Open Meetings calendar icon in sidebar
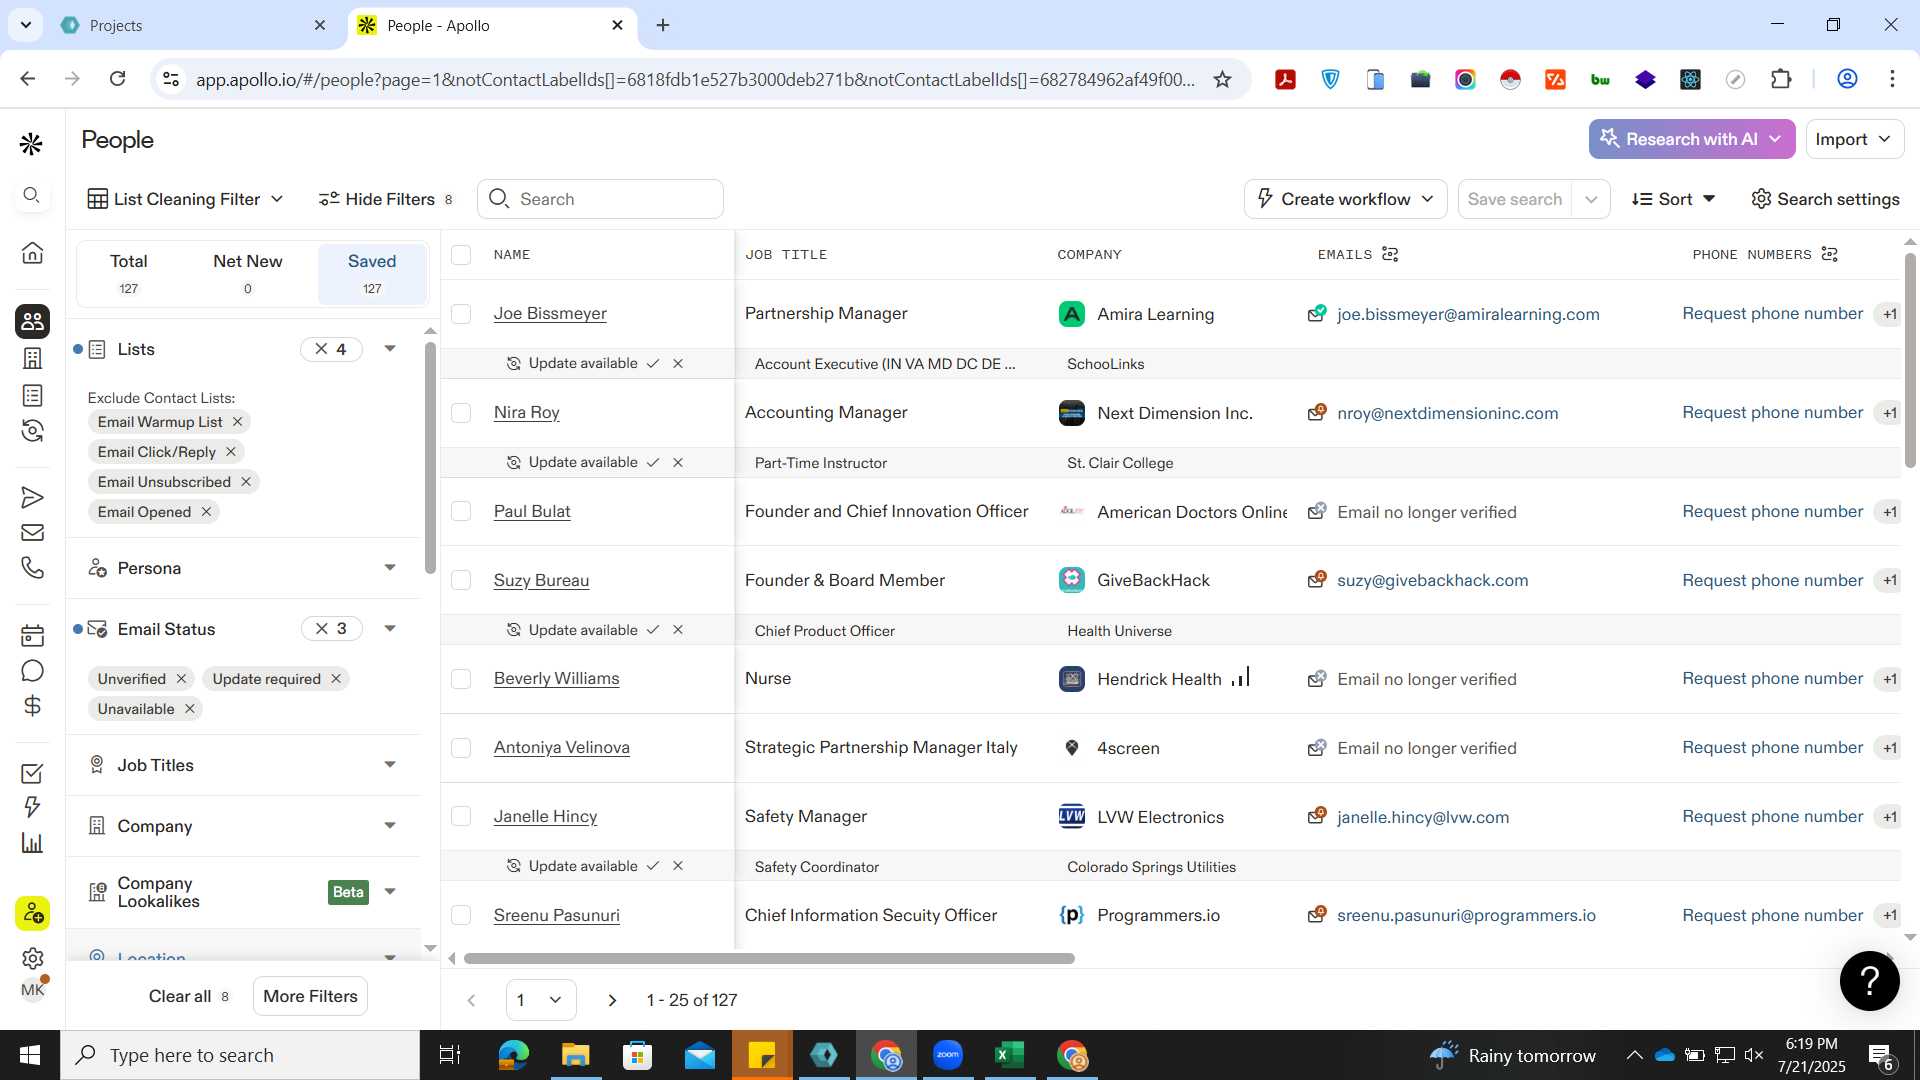Image resolution: width=1920 pixels, height=1080 pixels. [32, 635]
